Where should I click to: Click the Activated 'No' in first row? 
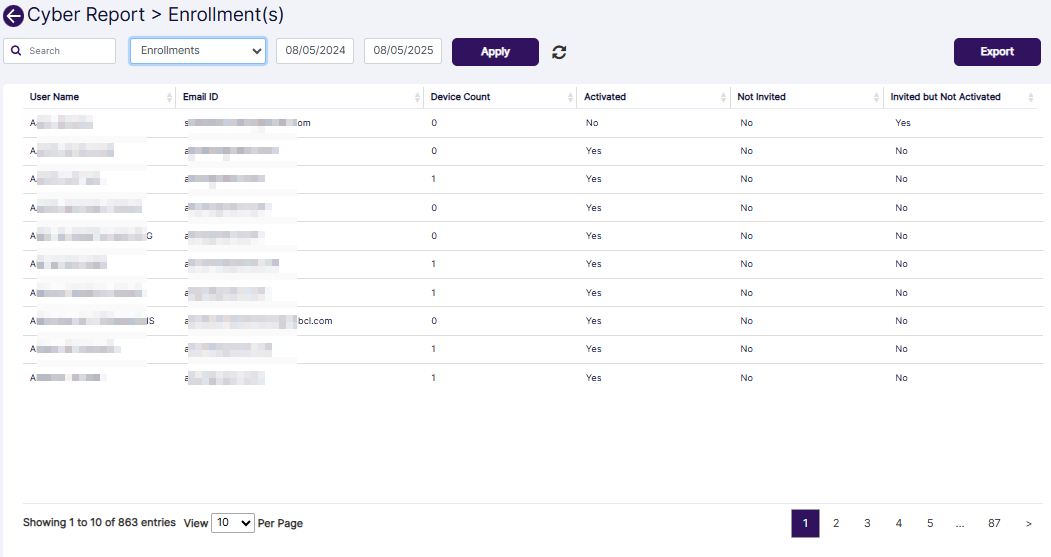(x=592, y=123)
